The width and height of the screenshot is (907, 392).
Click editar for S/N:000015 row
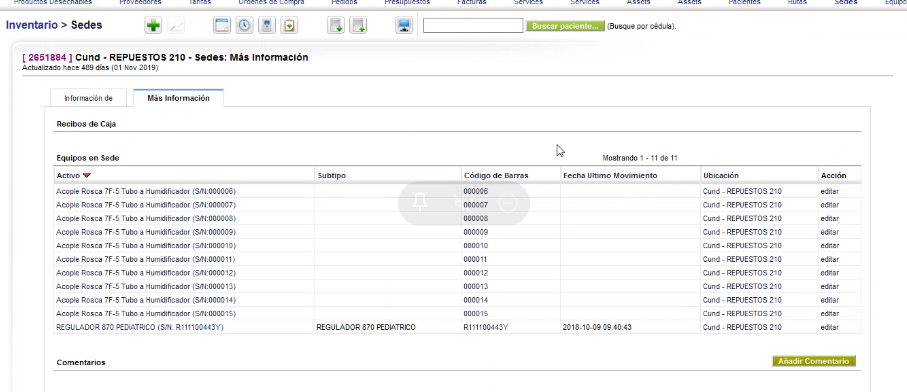829,314
